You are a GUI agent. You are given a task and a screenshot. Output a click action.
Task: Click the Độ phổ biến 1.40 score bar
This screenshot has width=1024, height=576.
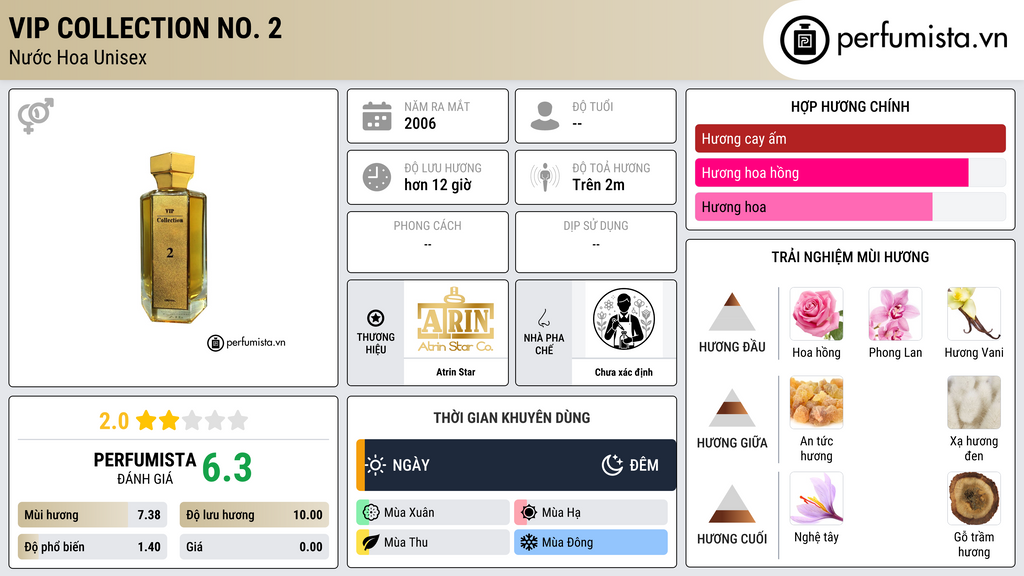pyautogui.click(x=92, y=547)
